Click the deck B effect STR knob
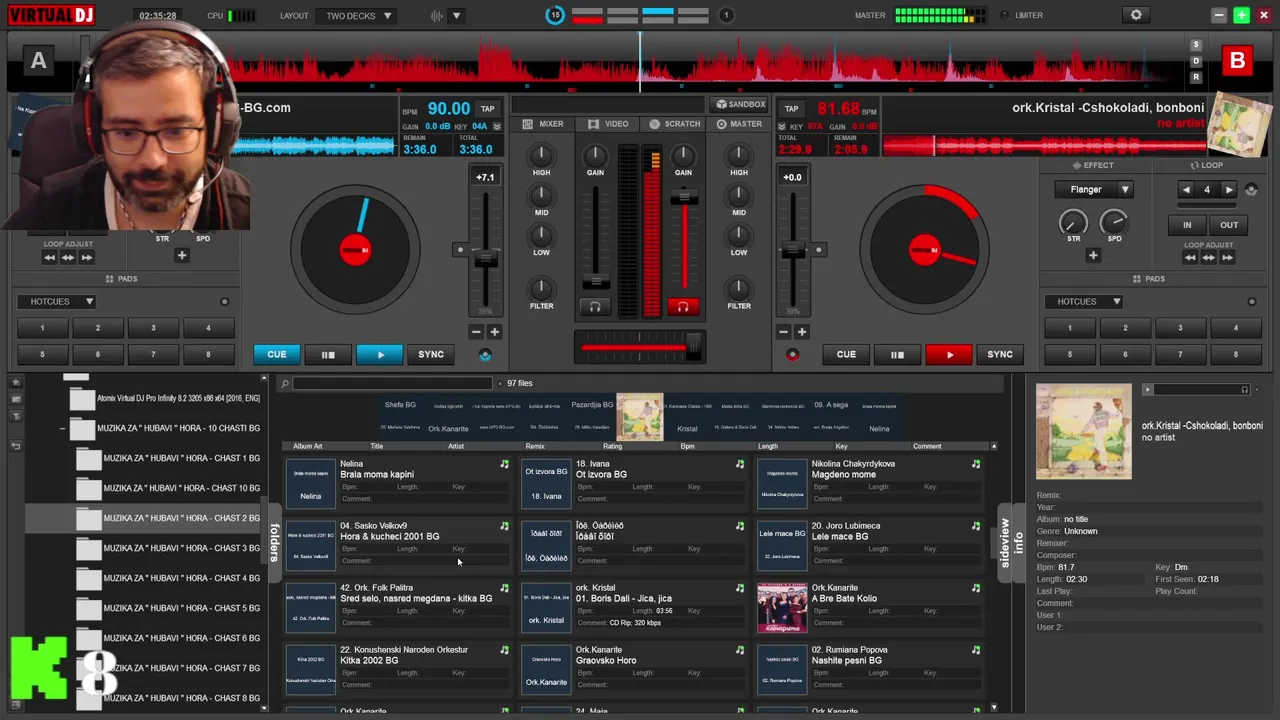 coord(1073,222)
